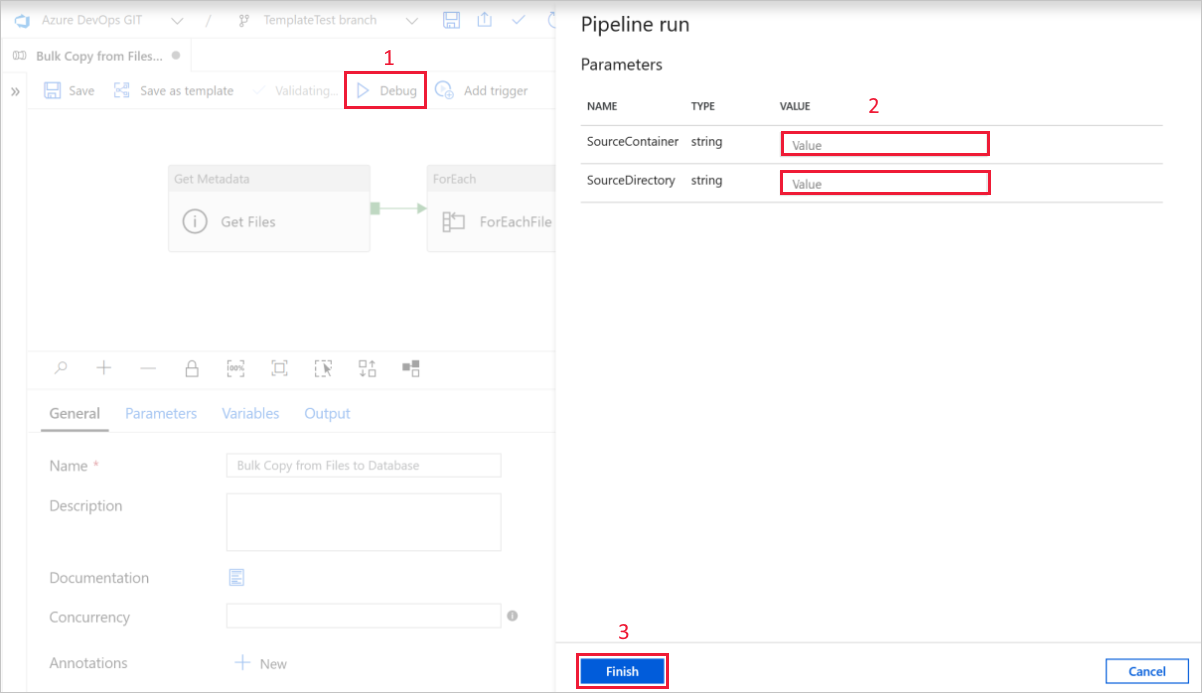Click the pipeline Name input field
Image resolution: width=1202 pixels, height=693 pixels.
click(x=364, y=465)
